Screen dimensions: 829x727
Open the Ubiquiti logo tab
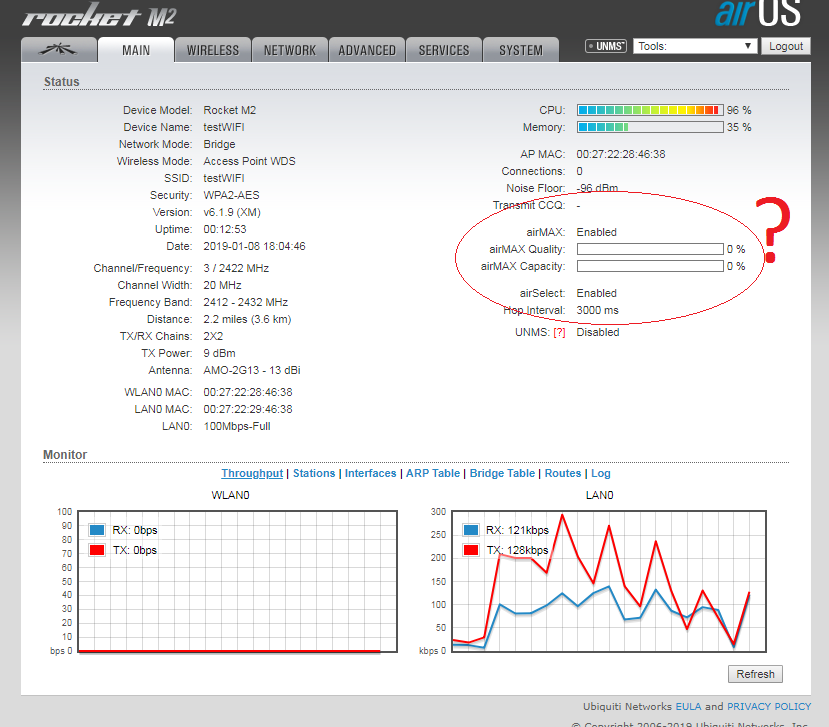click(58, 50)
